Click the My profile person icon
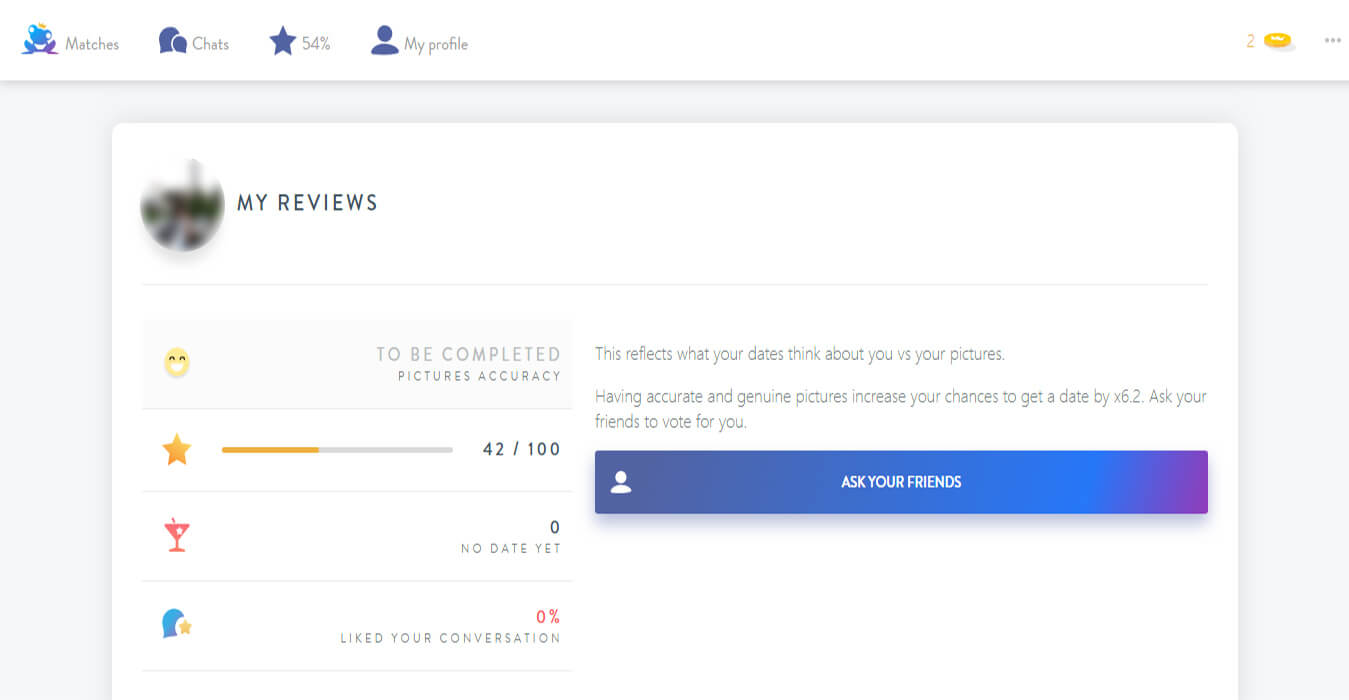Screen dimensions: 1349x700 (x=384, y=41)
